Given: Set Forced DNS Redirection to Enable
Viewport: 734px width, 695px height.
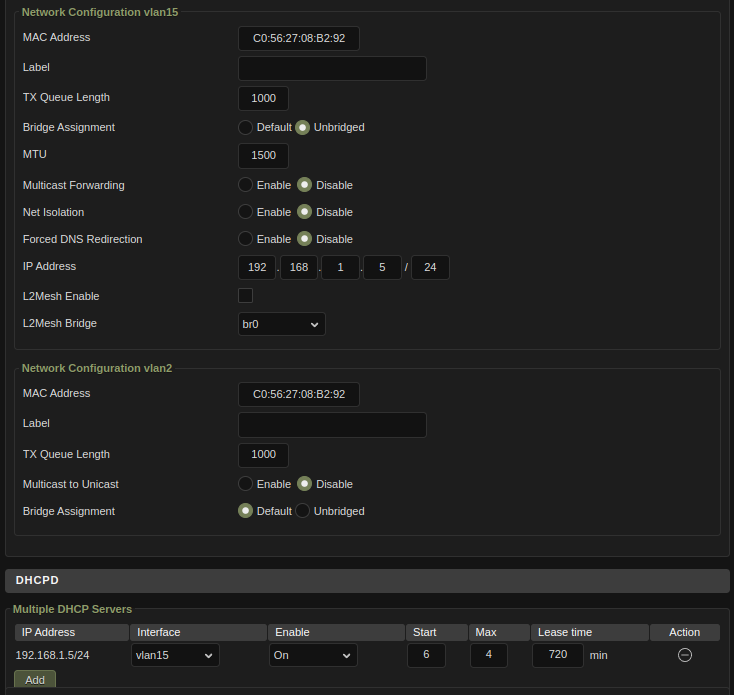Looking at the screenshot, I should click(x=245, y=239).
